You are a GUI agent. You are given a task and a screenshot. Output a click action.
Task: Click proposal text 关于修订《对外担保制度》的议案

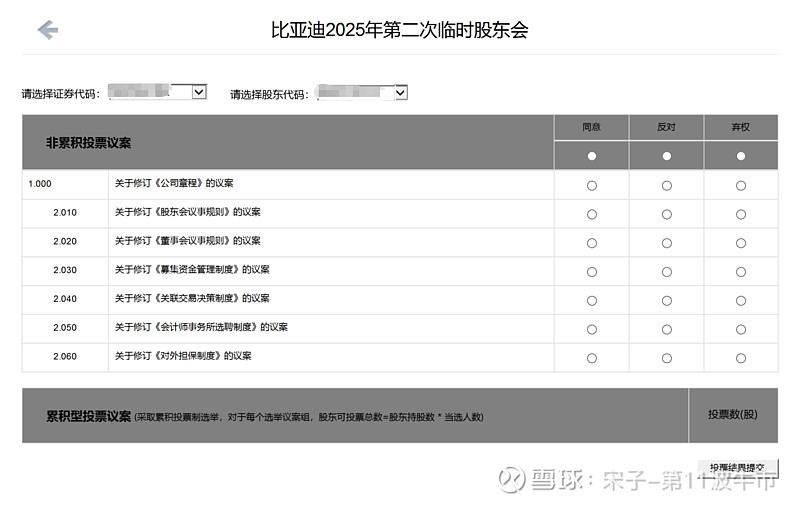183,356
